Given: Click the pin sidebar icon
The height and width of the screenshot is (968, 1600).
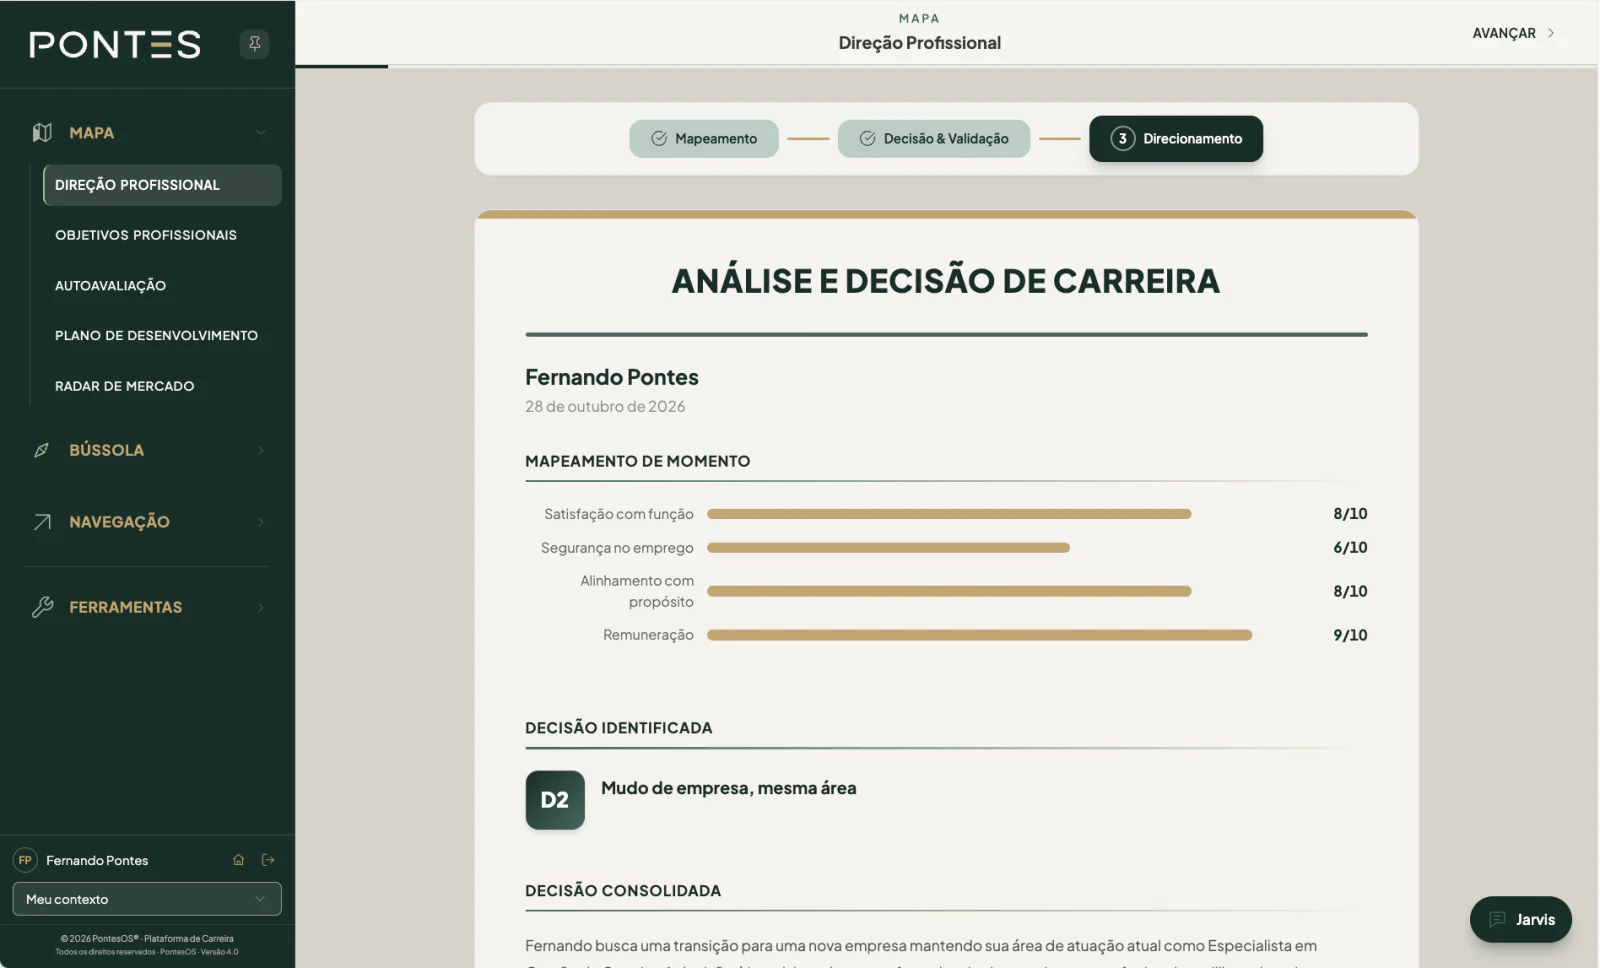Looking at the screenshot, I should [254, 44].
